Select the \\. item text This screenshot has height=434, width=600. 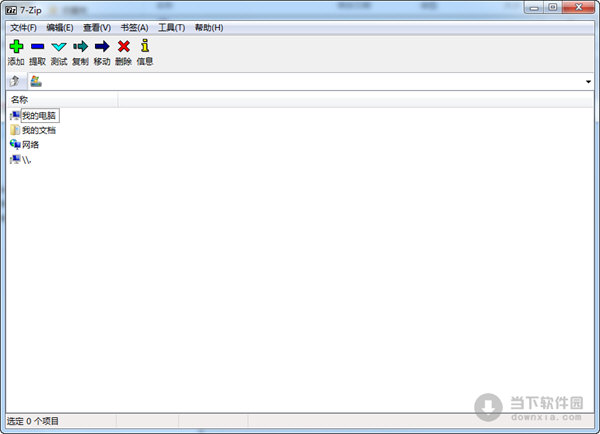pos(27,160)
